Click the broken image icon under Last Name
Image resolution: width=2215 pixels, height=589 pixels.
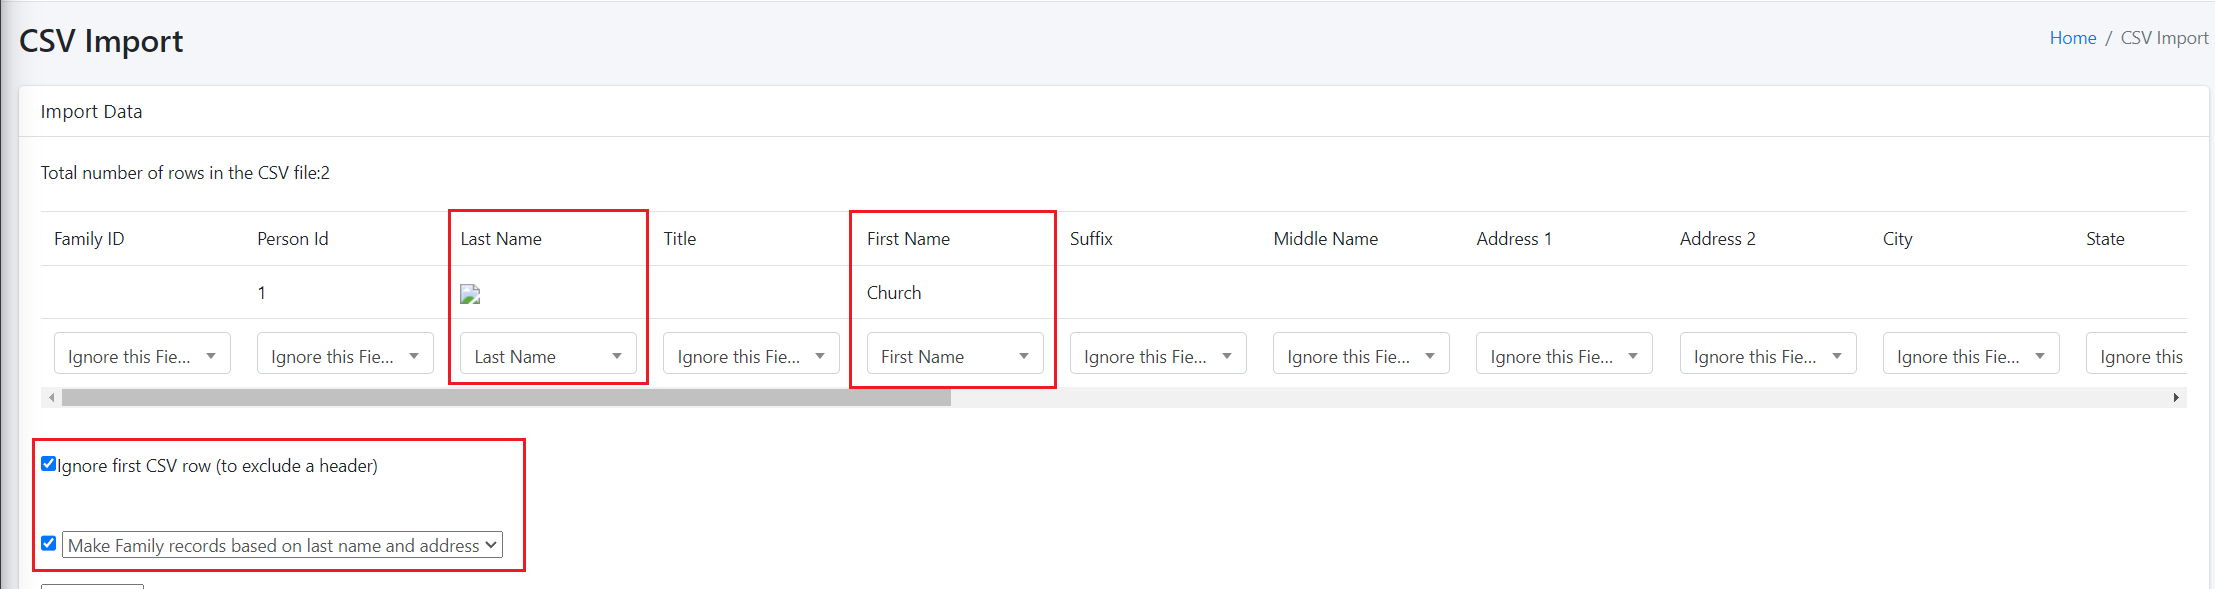[x=470, y=294]
